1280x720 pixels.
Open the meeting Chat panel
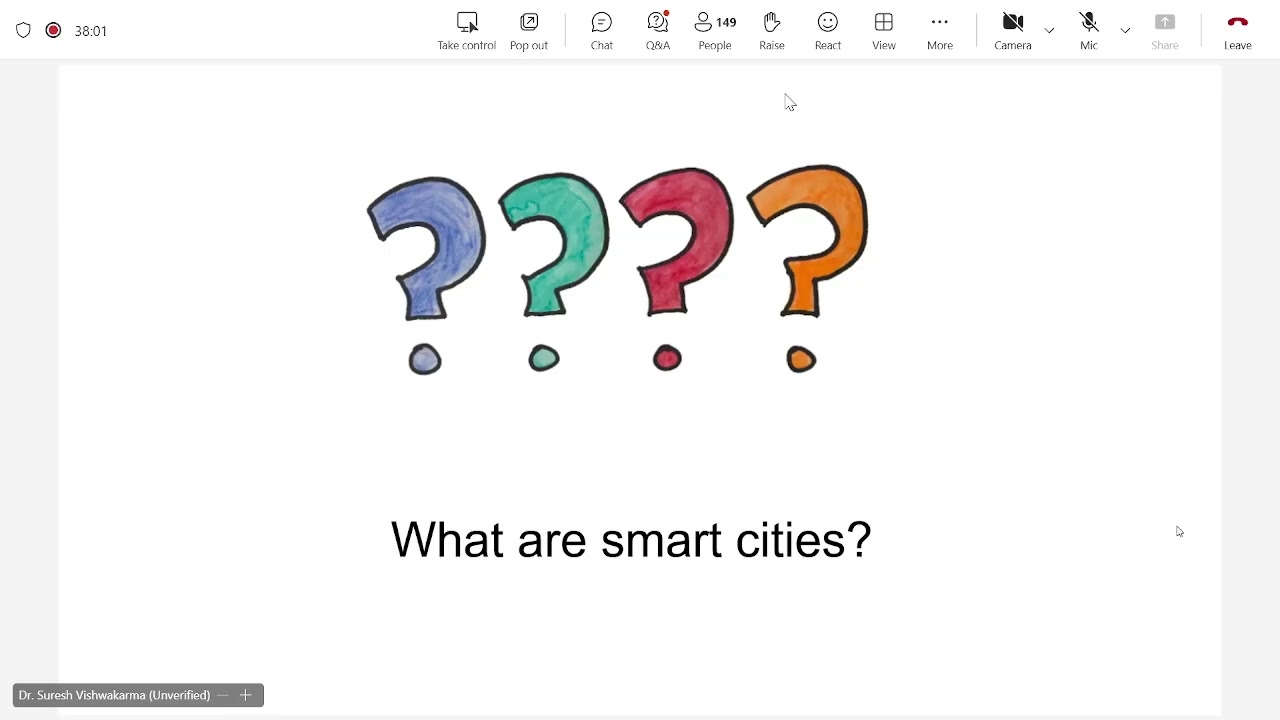[x=602, y=31]
